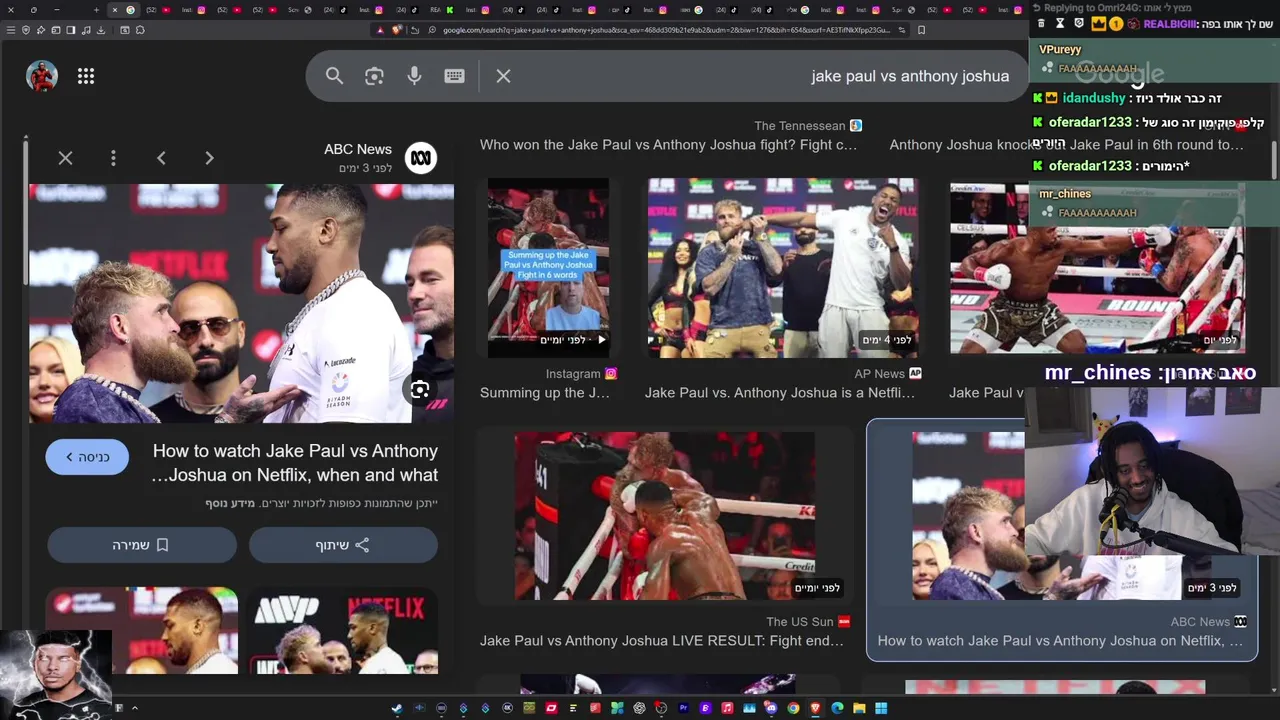The width and height of the screenshot is (1280, 720).
Task: Start voice search with the microphone icon
Action: (x=414, y=76)
